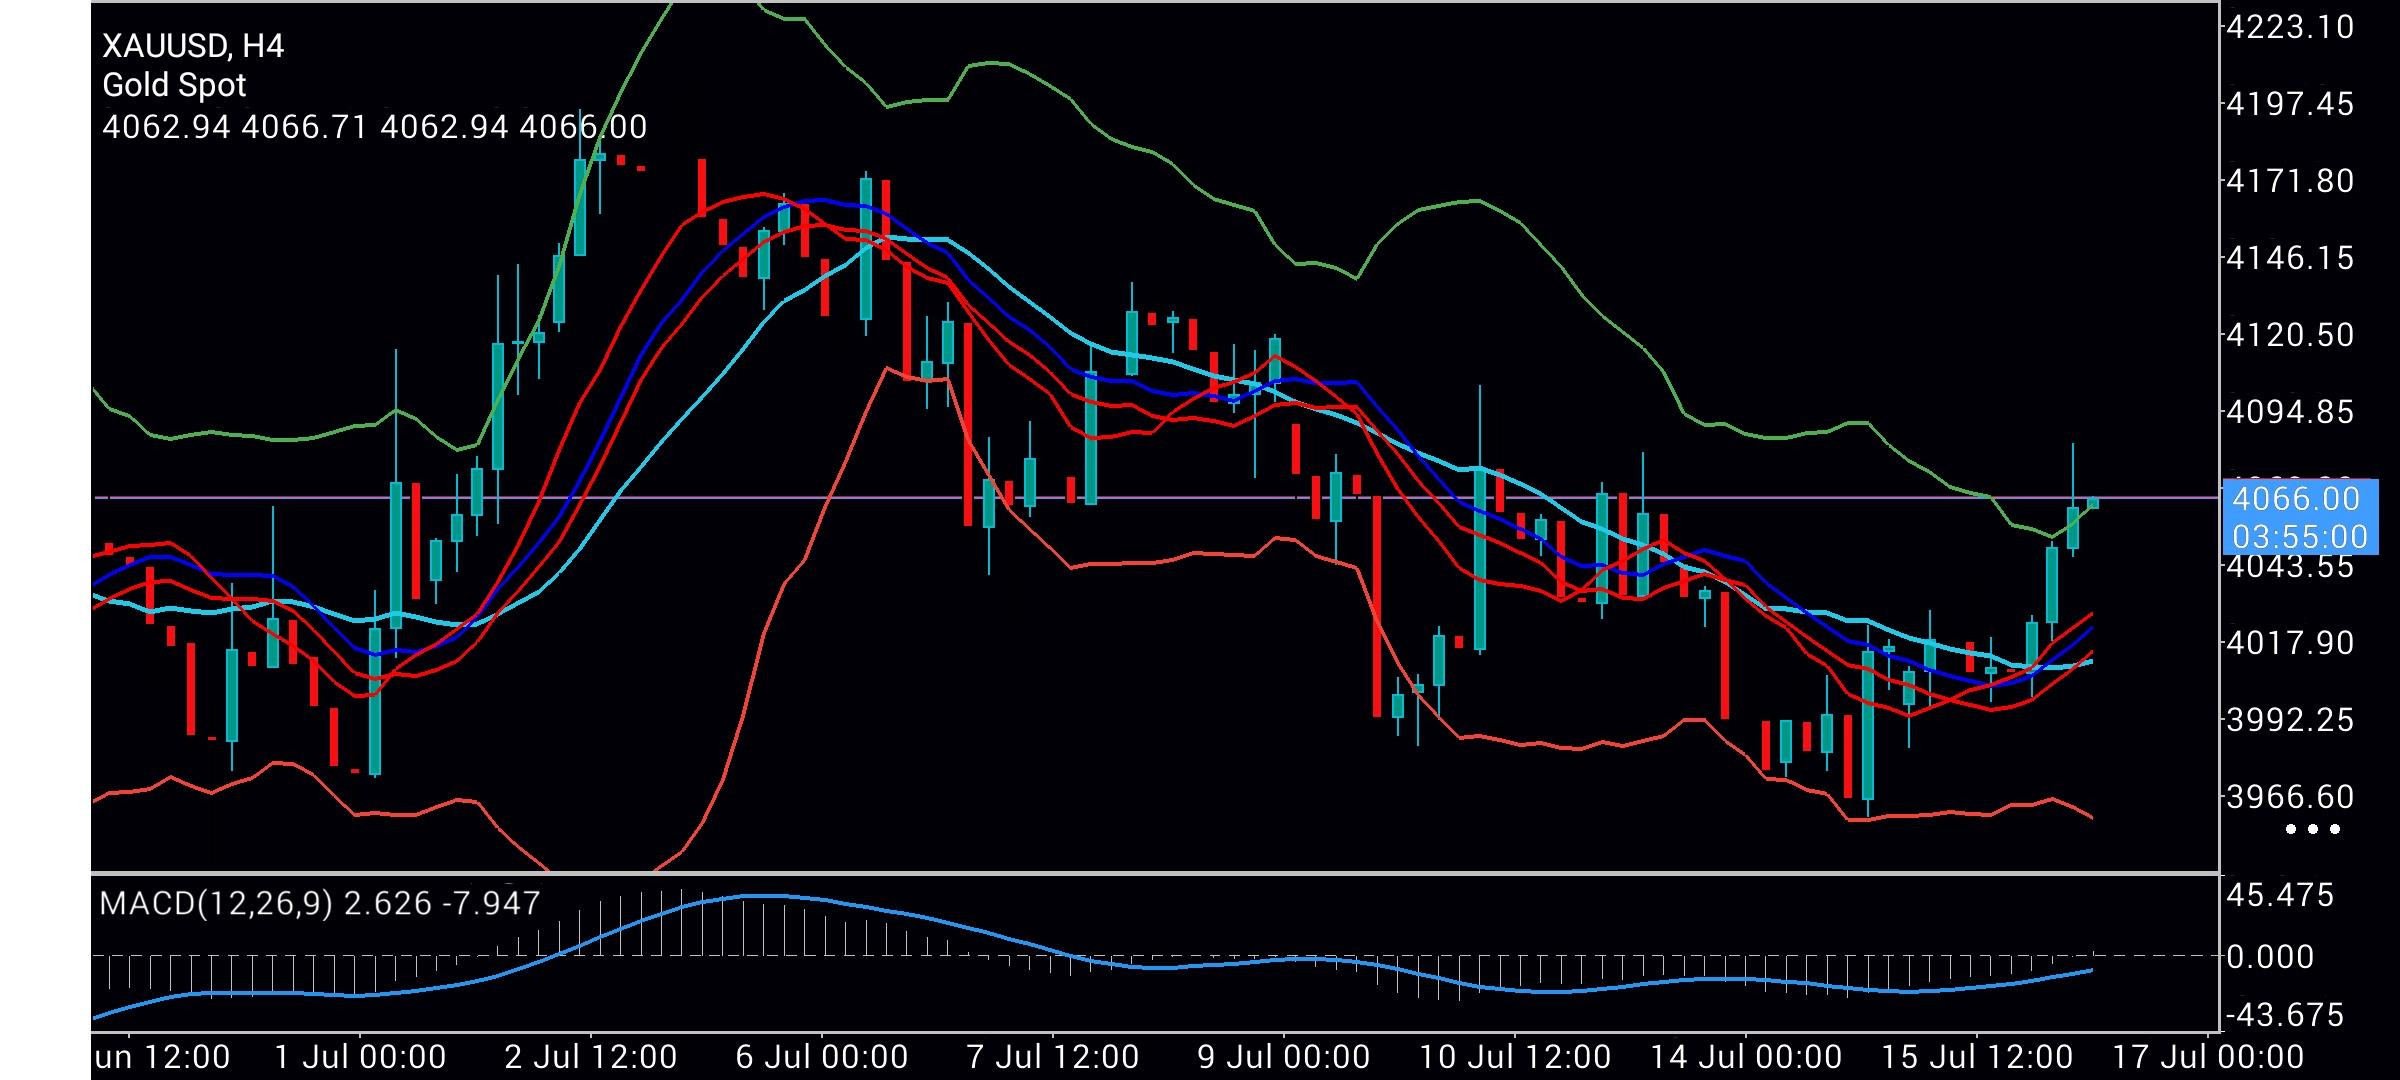This screenshot has width=2400, height=1080.
Task: Select the 14 Jul 00:00 time label
Action: point(1746,1057)
